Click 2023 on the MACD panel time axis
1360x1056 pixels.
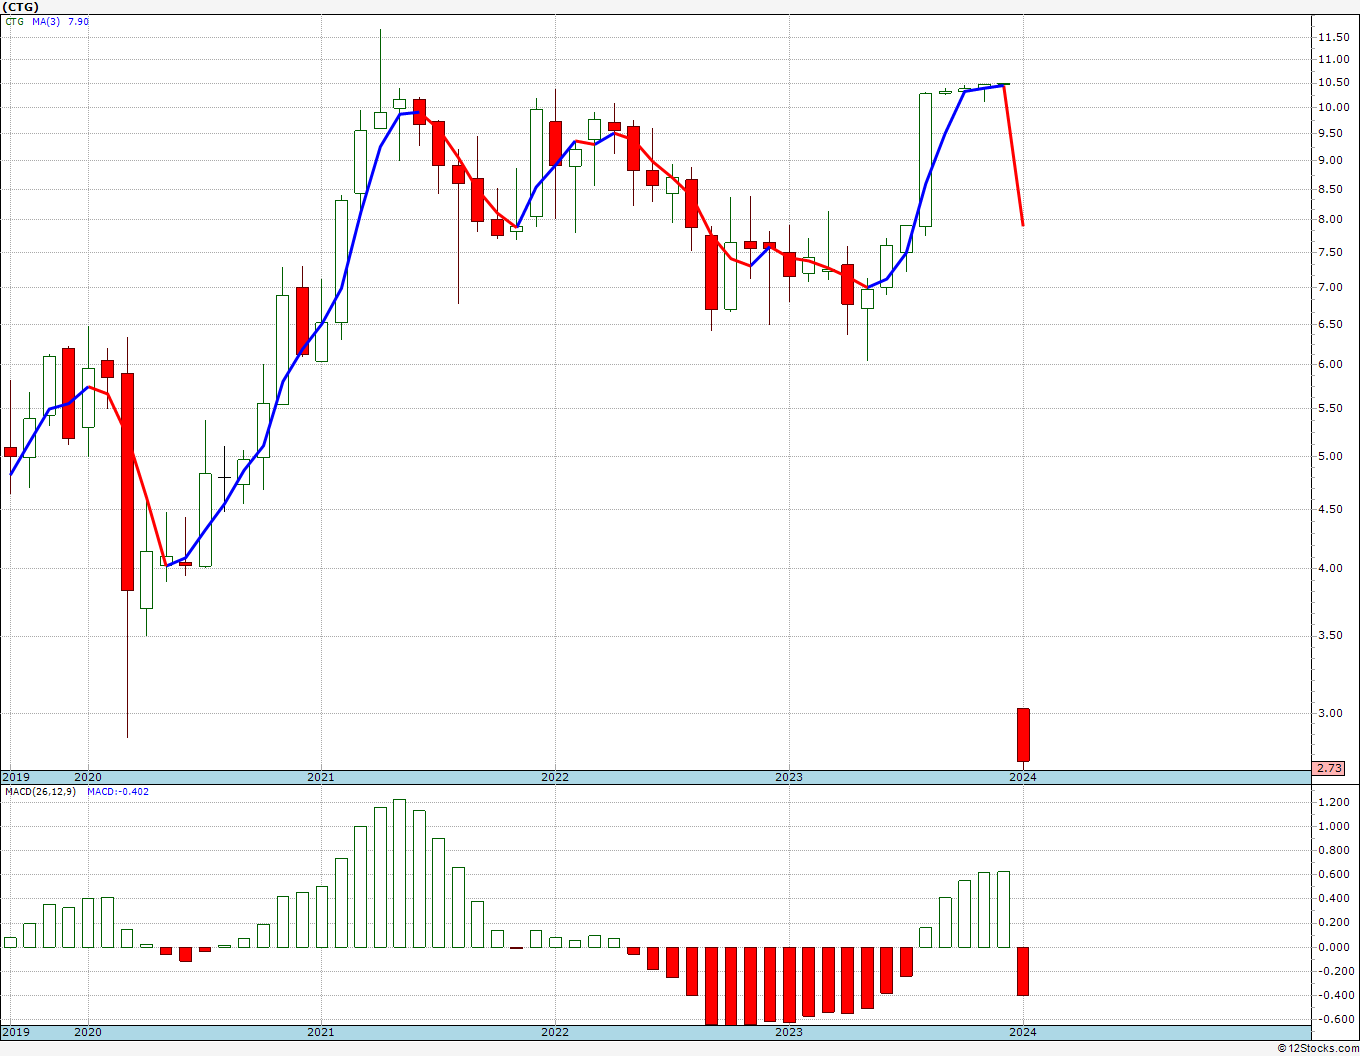[x=789, y=1032]
